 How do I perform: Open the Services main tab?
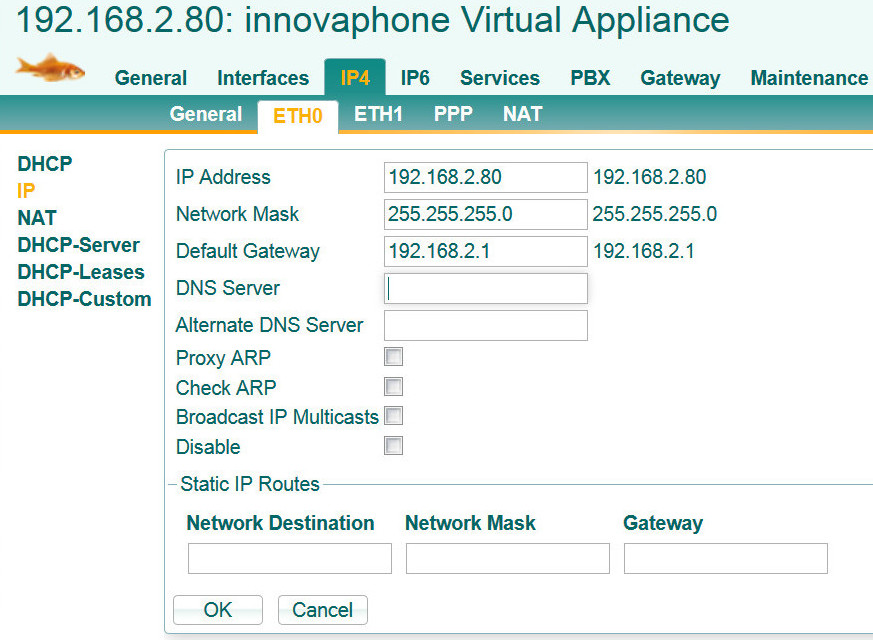(x=499, y=78)
